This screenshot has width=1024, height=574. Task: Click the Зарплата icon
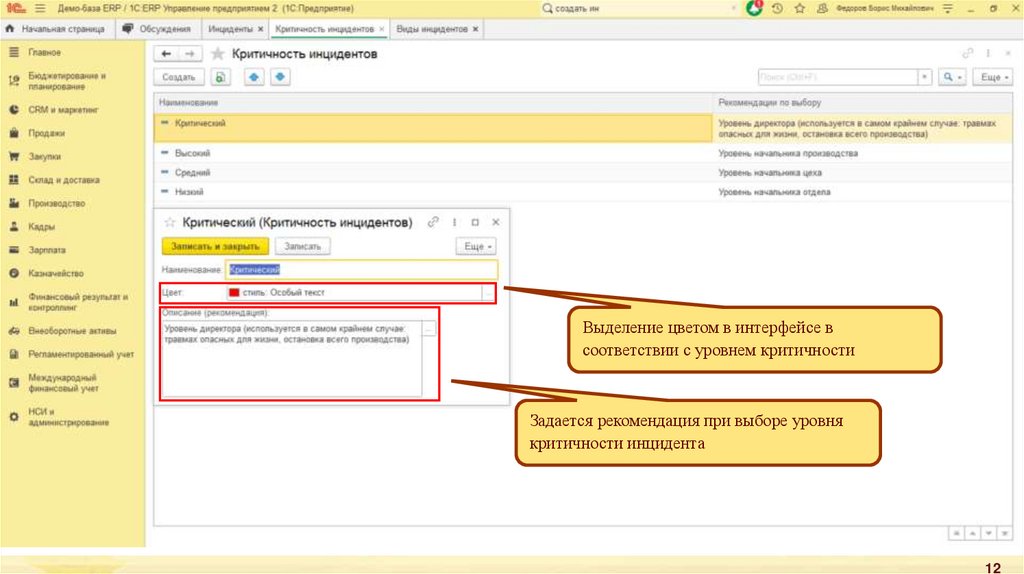[14, 249]
